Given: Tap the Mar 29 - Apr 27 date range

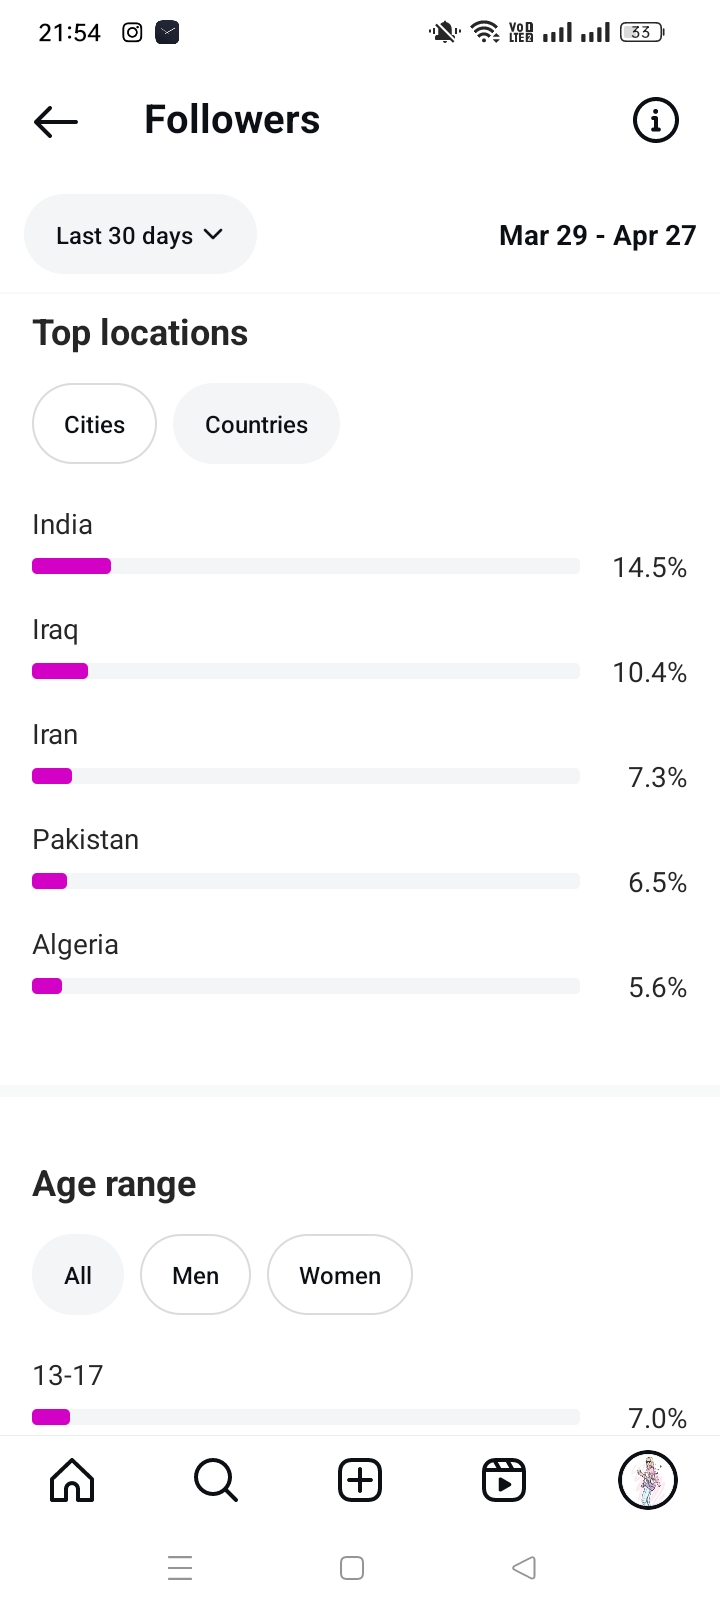Looking at the screenshot, I should [x=597, y=236].
